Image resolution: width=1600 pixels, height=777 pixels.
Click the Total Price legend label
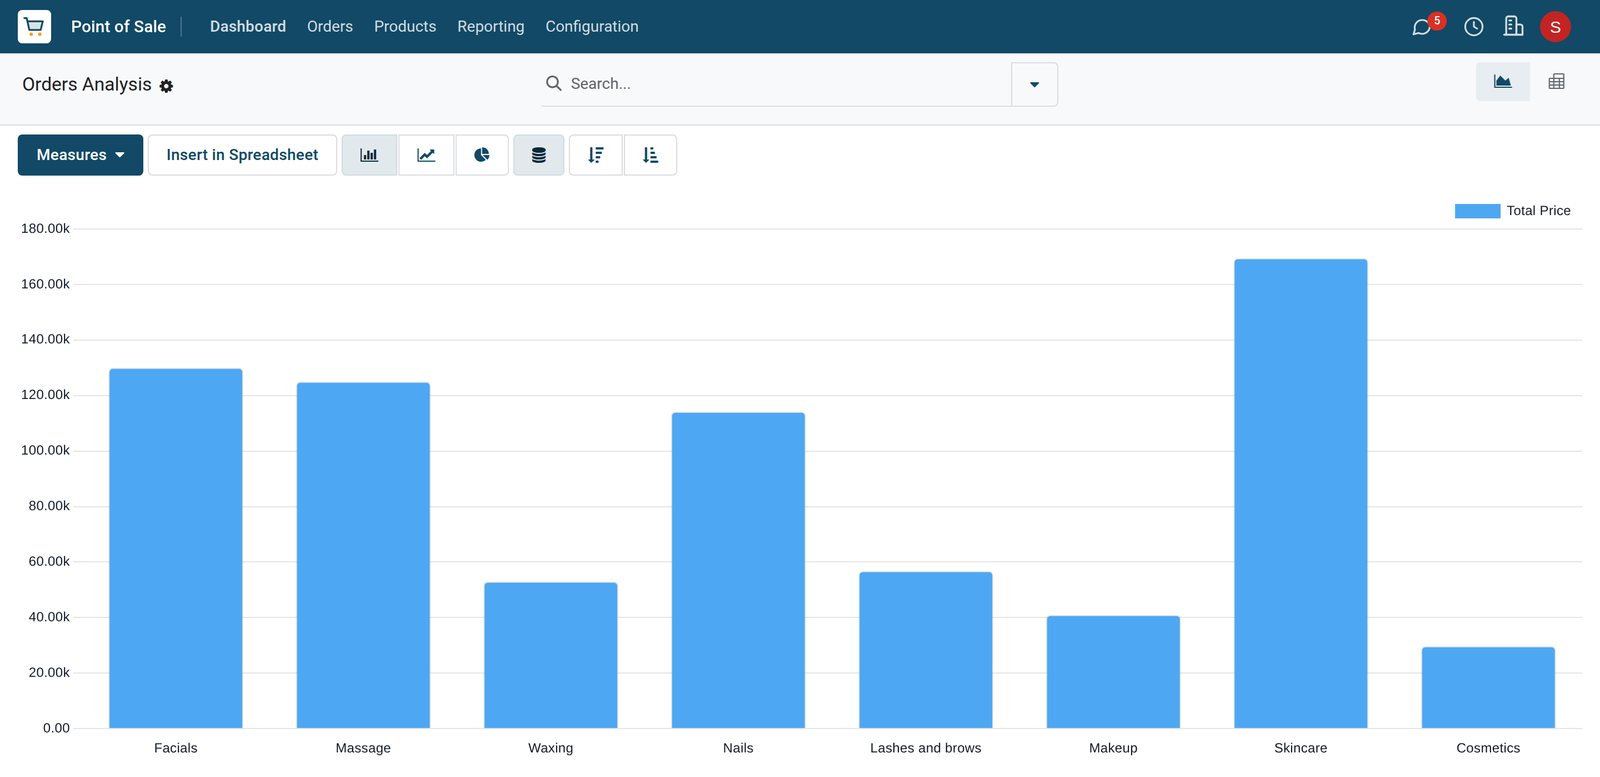pos(1539,211)
